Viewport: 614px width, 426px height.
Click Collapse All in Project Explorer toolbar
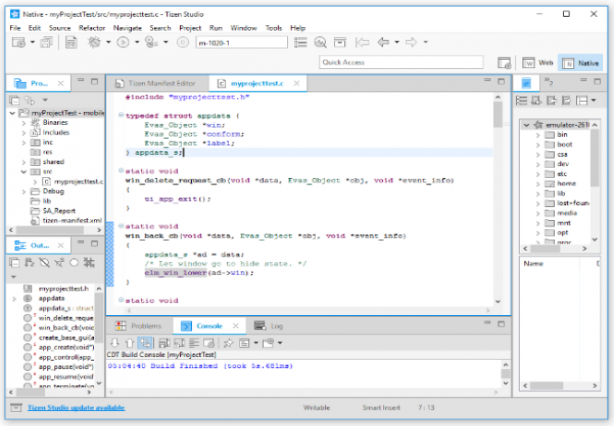[x=16, y=101]
